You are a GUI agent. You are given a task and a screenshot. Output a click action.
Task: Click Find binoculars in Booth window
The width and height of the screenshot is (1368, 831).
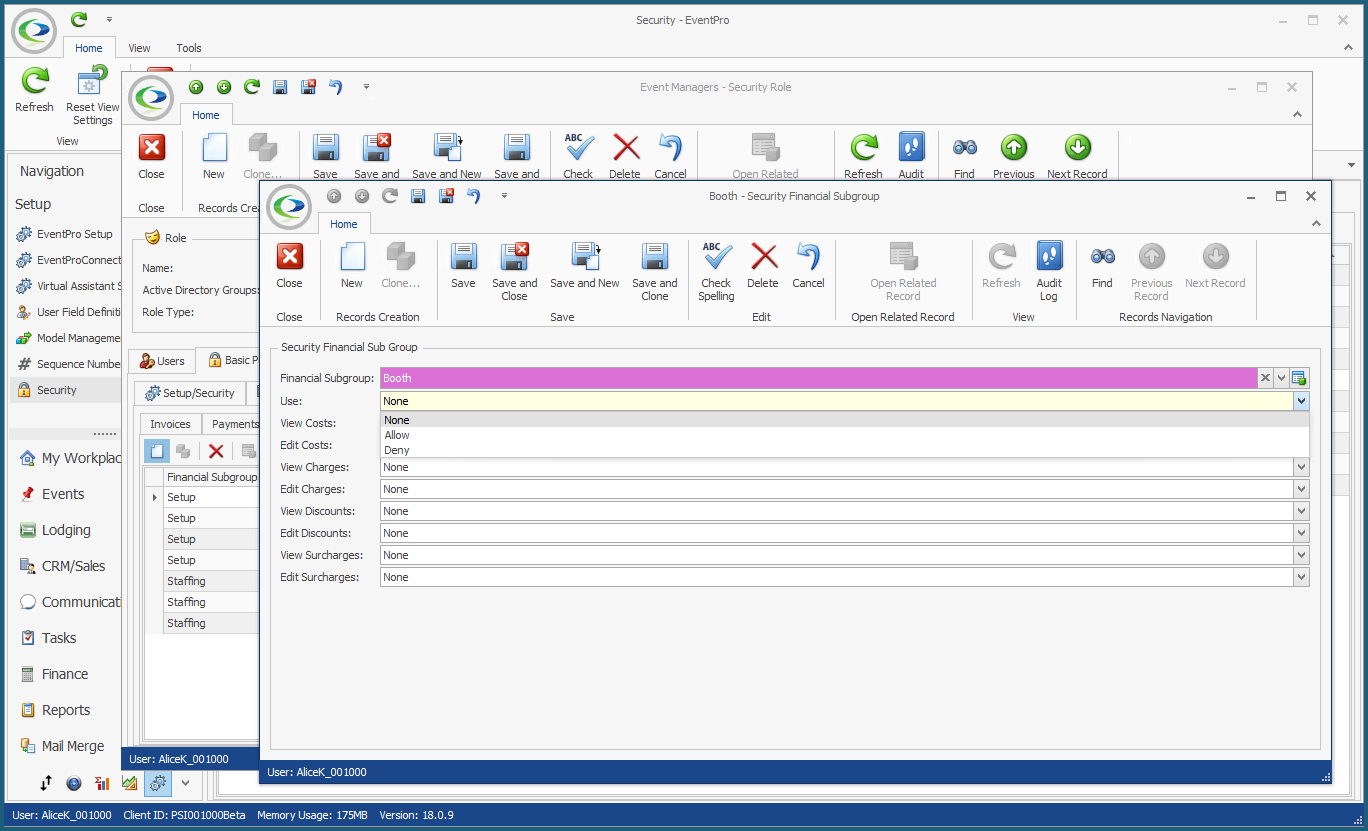click(1102, 266)
